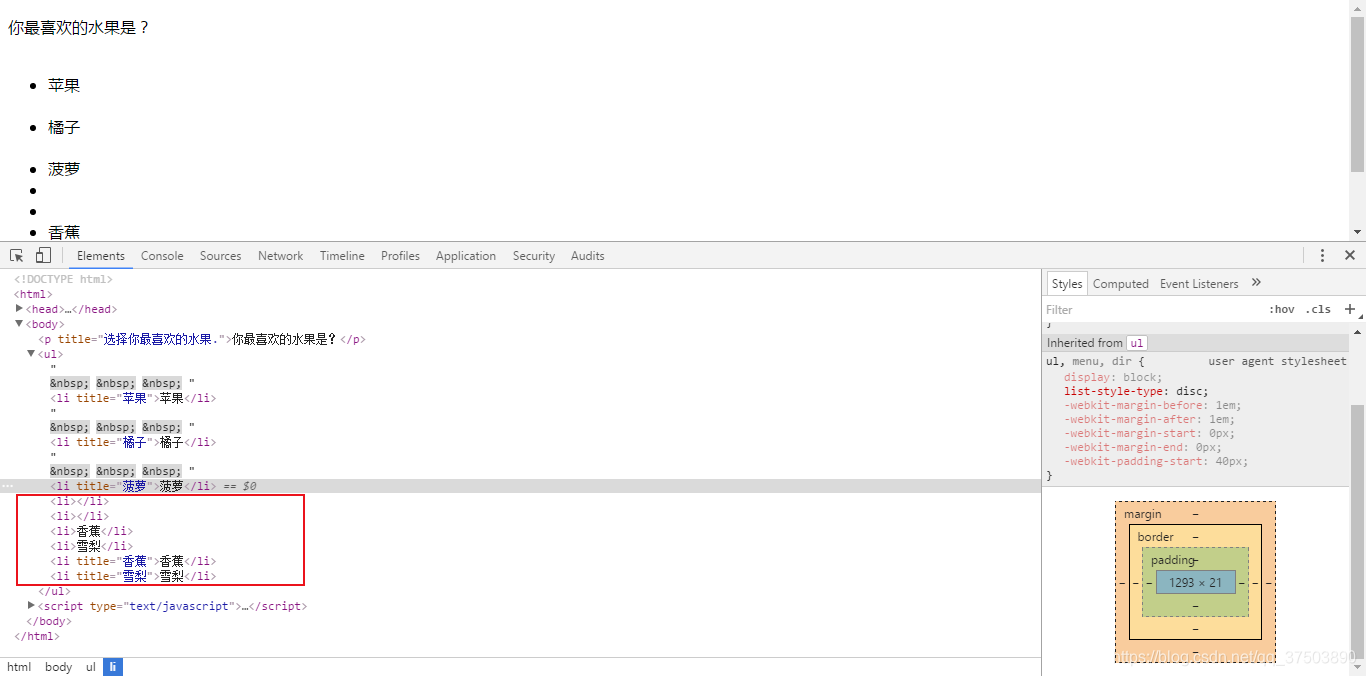Open the Console tab
1366x676 pixels.
(x=162, y=256)
